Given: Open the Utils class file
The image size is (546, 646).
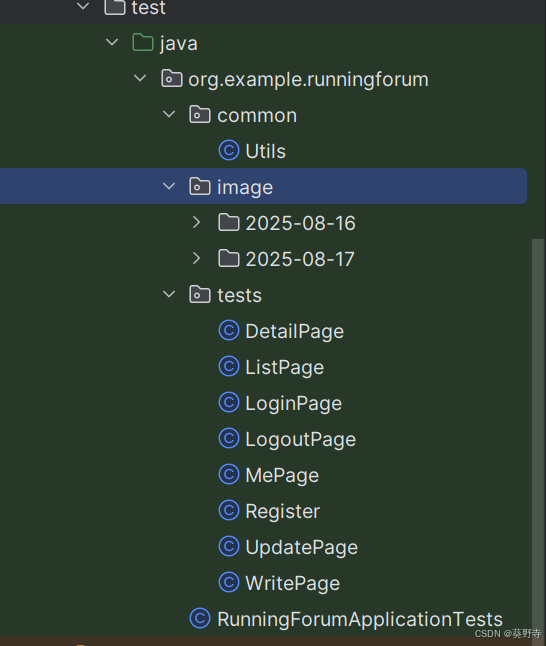Looking at the screenshot, I should (x=265, y=151).
